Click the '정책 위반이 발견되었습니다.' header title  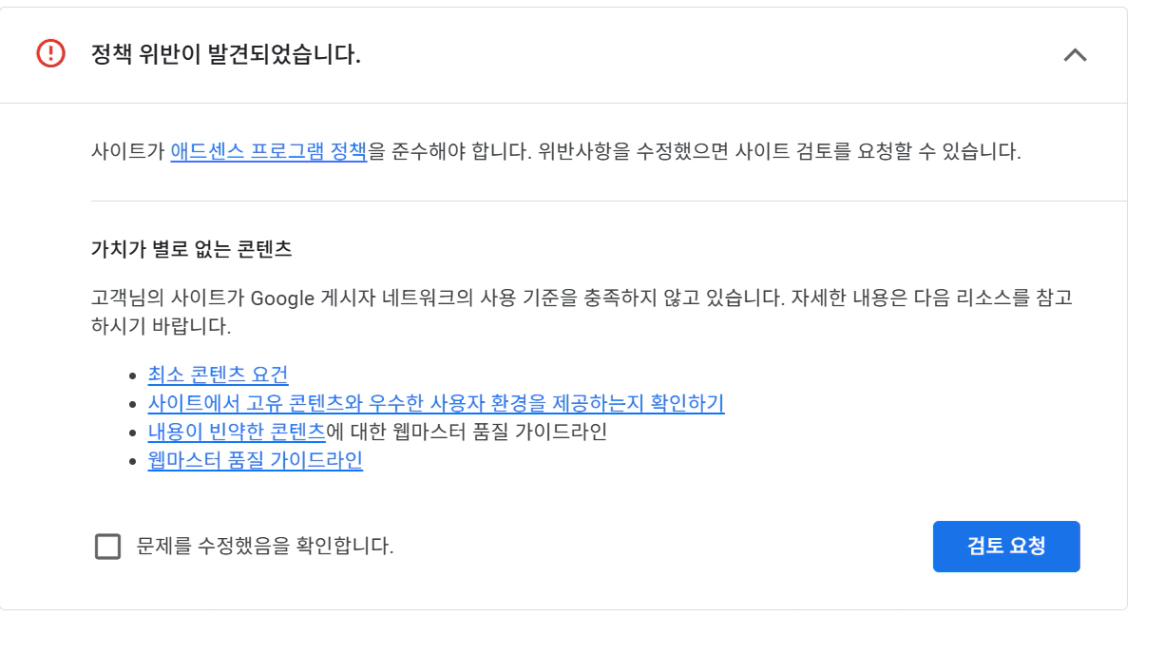(225, 55)
